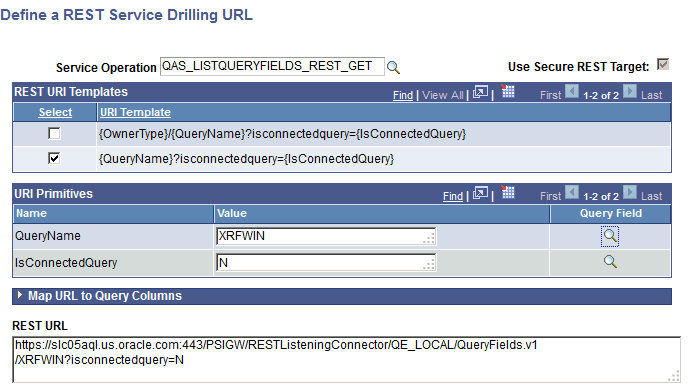Show previous row in REST URI Templates
This screenshot has height=388, width=691.
click(x=572, y=92)
